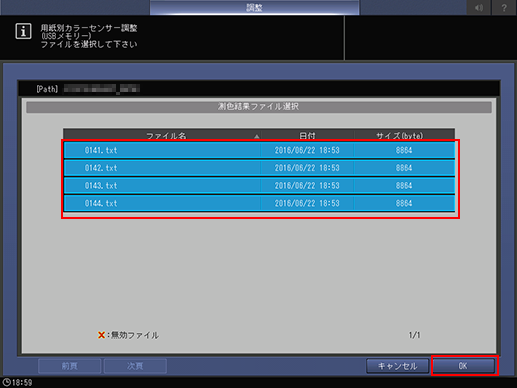Click the date cell of 0141.txt row
517x388 pixels.
[x=307, y=150]
